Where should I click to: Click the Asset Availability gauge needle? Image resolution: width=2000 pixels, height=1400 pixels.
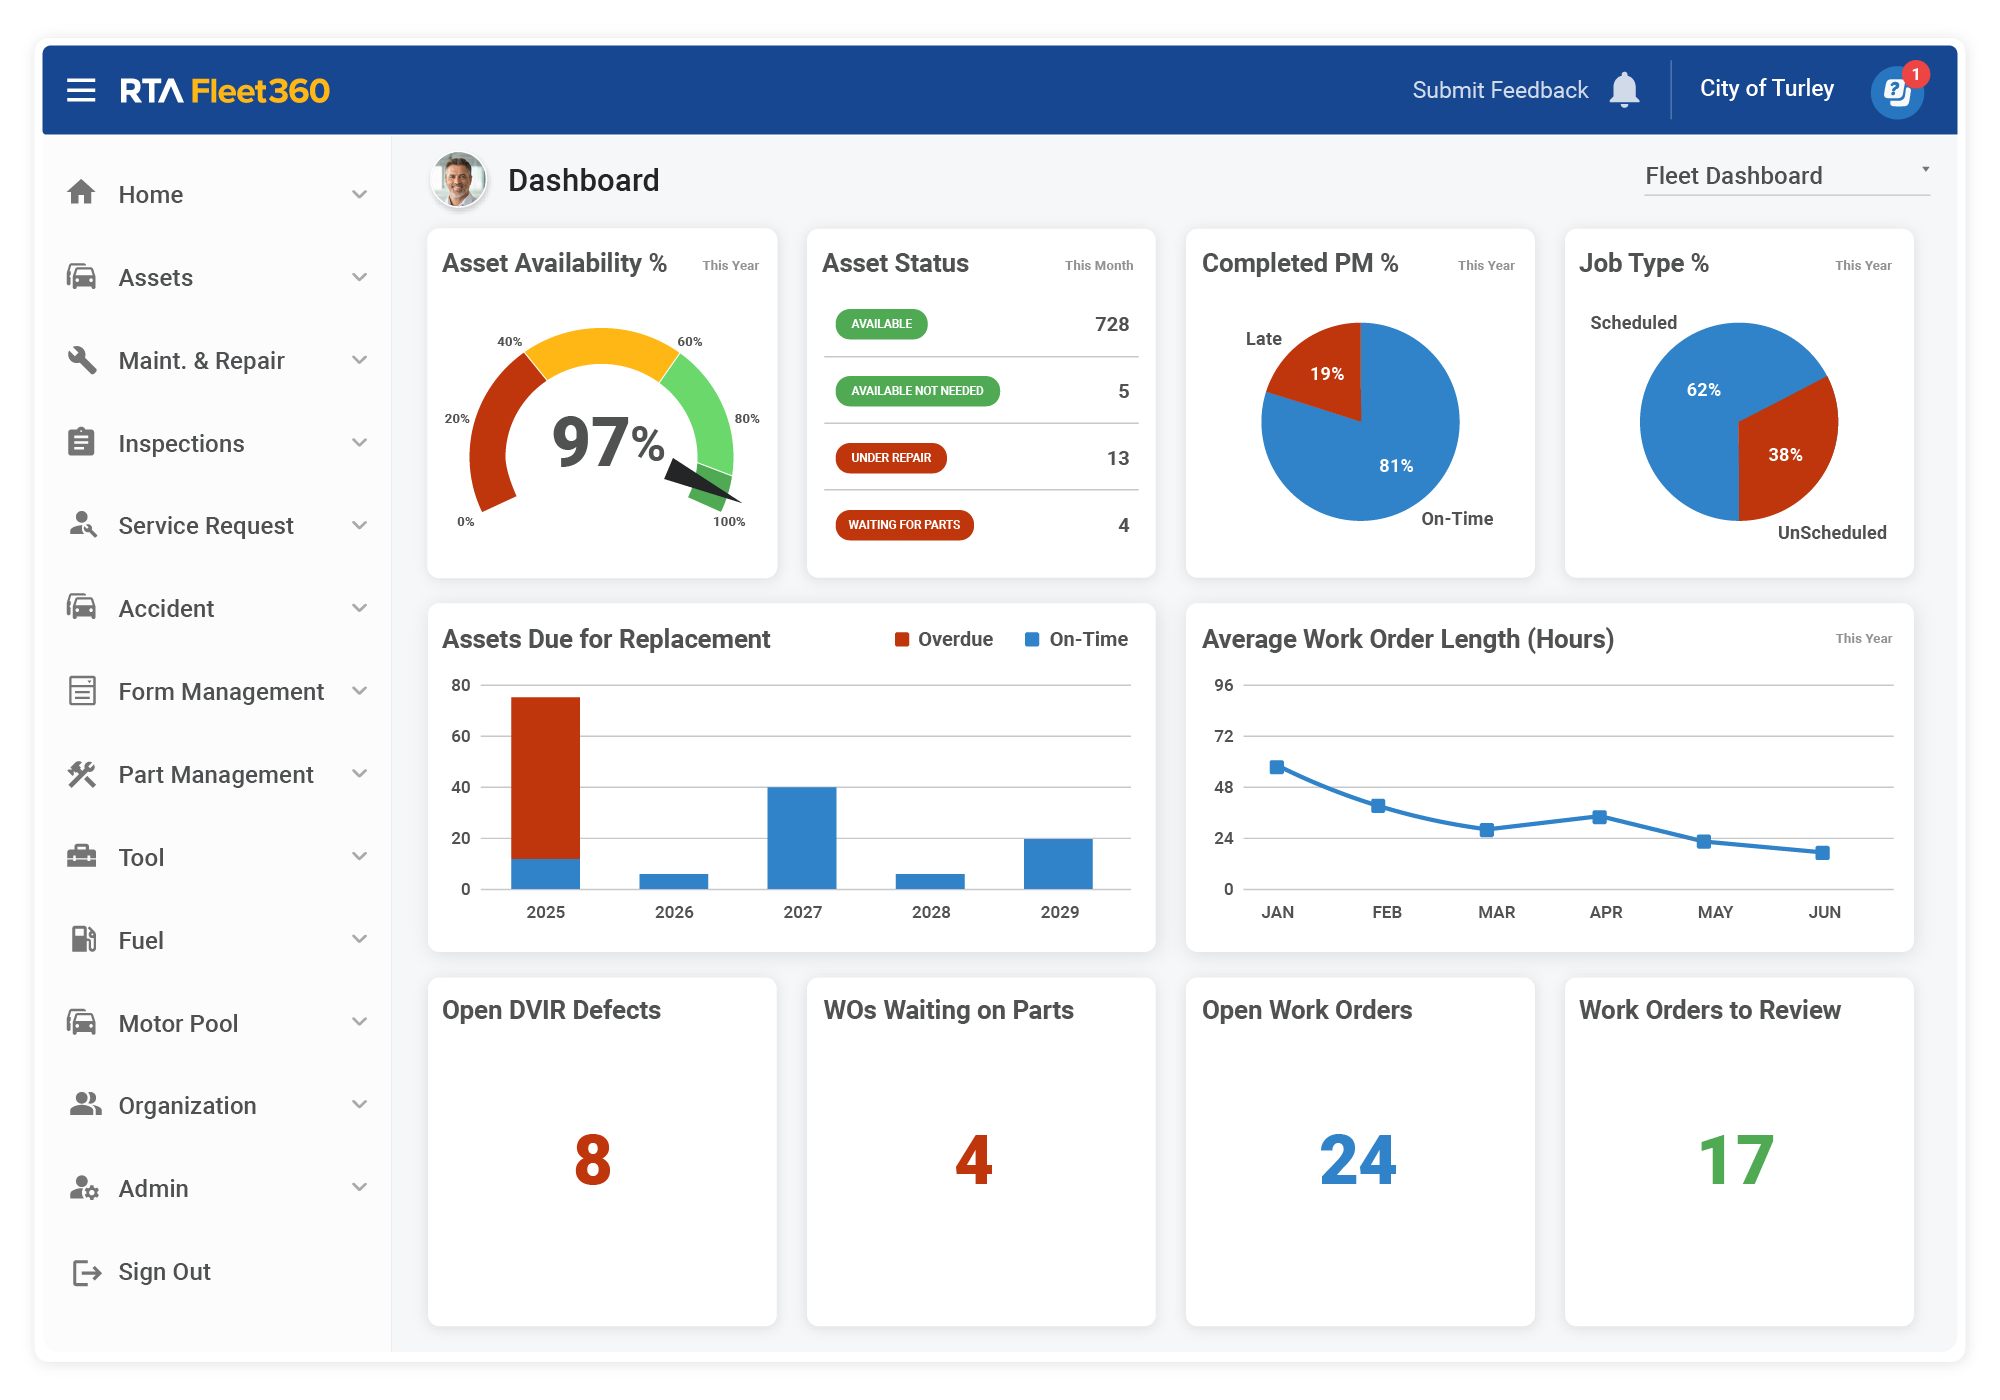(x=700, y=480)
